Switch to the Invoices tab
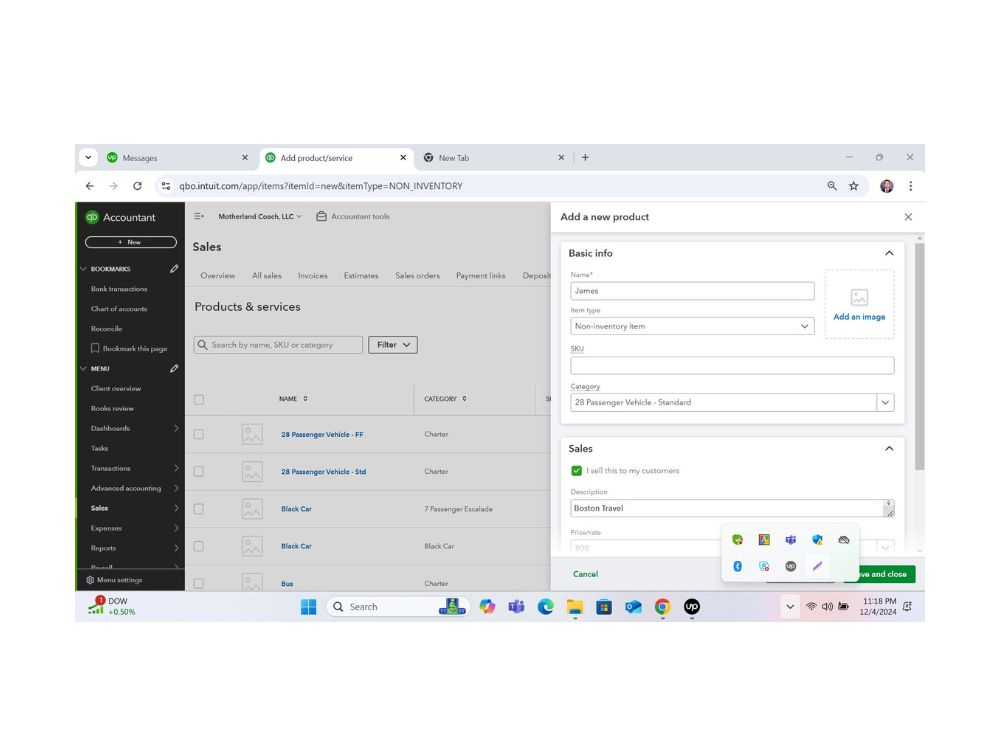This screenshot has height=750, width=1000. coord(312,276)
